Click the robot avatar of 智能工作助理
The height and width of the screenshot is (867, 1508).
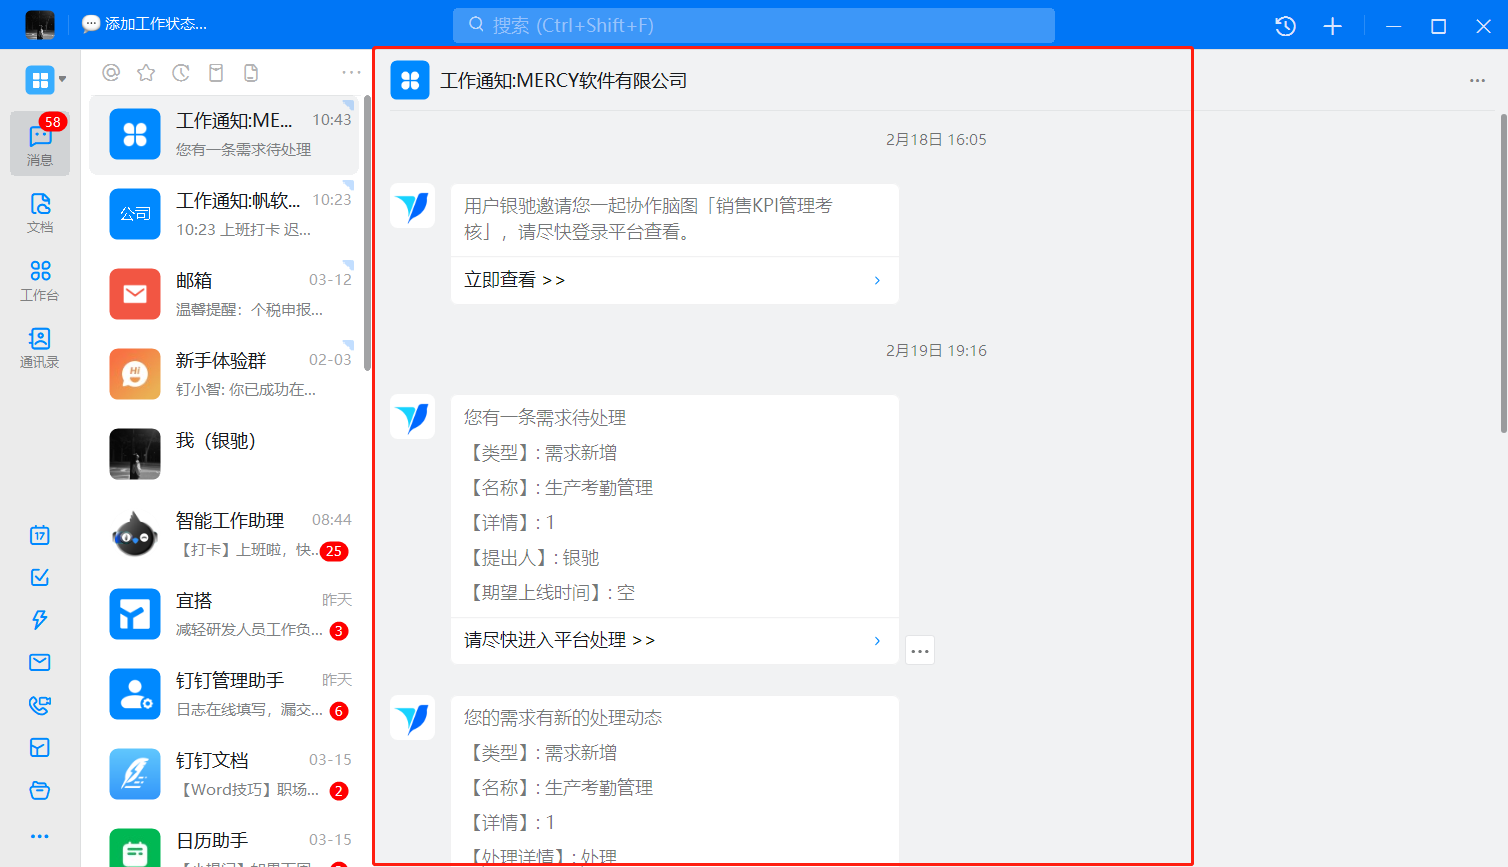pos(135,534)
